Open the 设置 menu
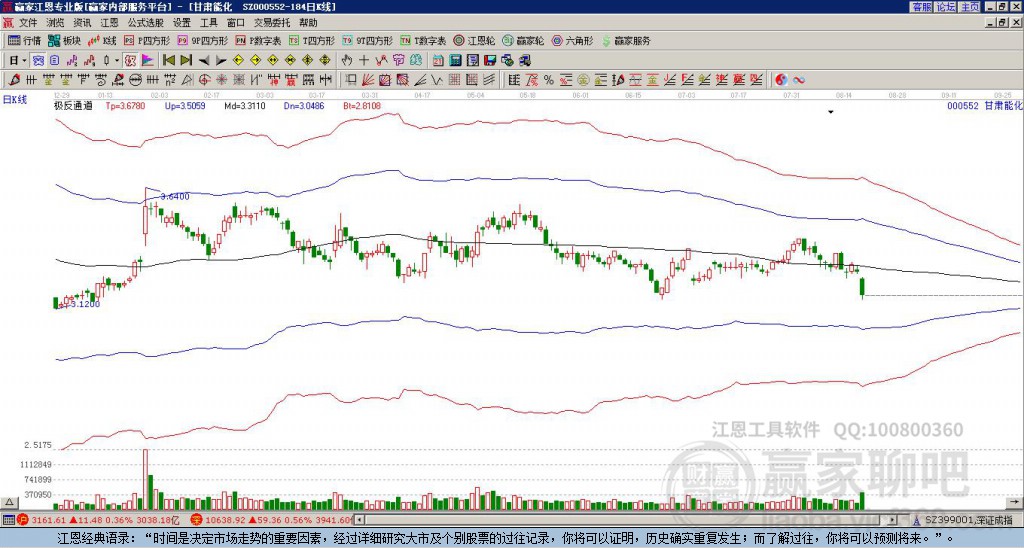This screenshot has height=548, width=1024. [182, 23]
